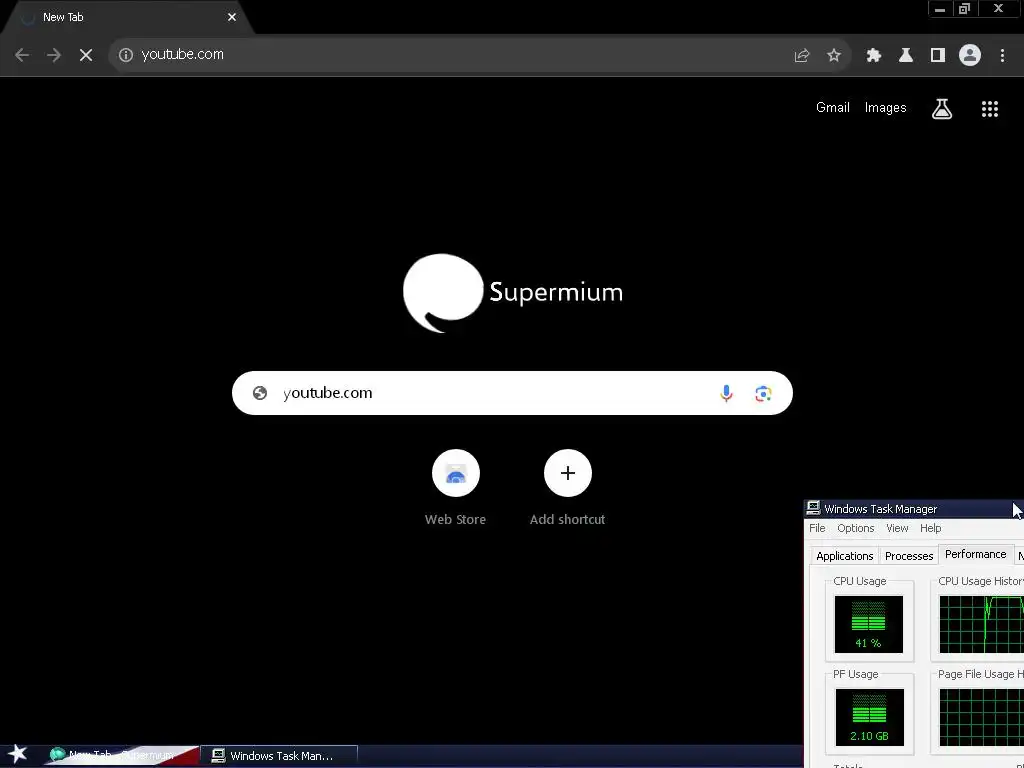Open the profile avatar menu

tap(970, 56)
